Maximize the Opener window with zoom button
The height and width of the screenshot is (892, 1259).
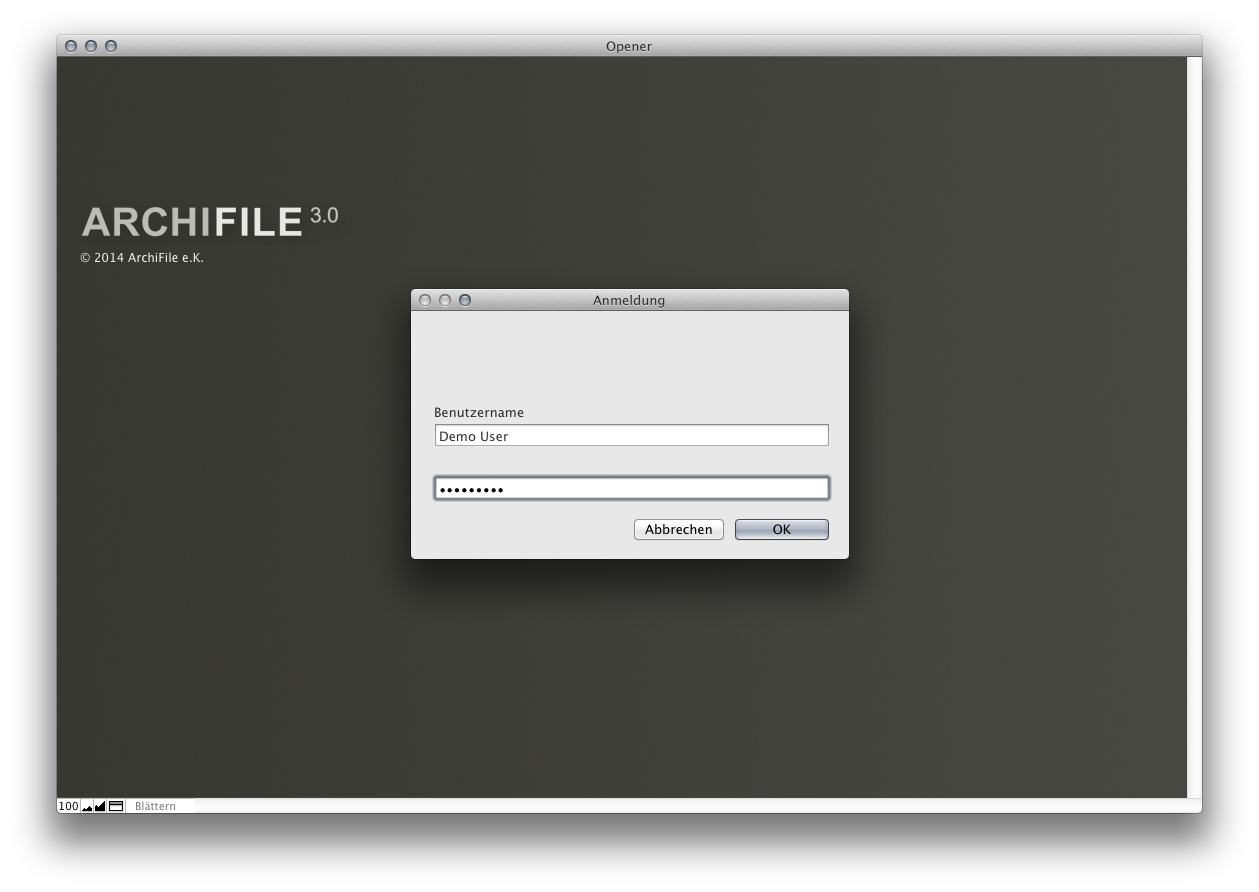point(111,46)
